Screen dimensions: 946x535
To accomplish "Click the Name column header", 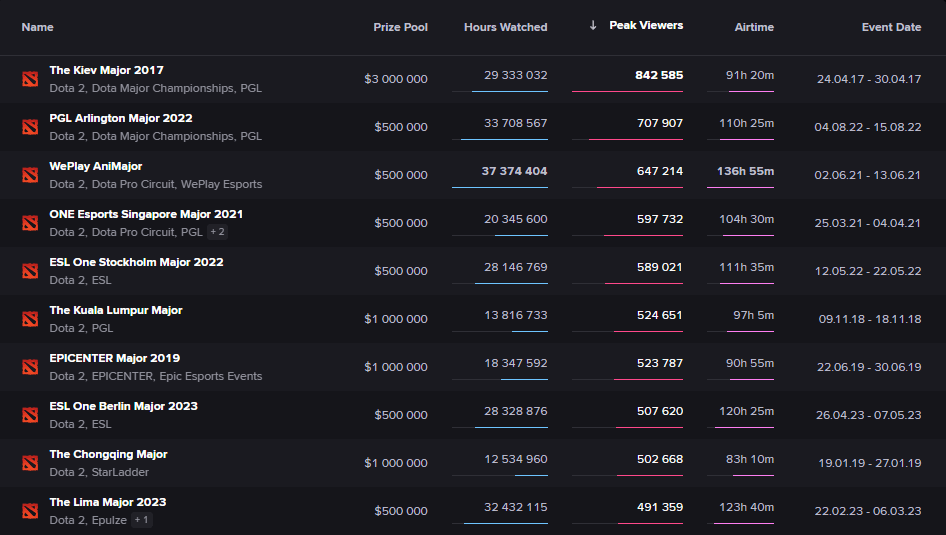I will tap(38, 27).
